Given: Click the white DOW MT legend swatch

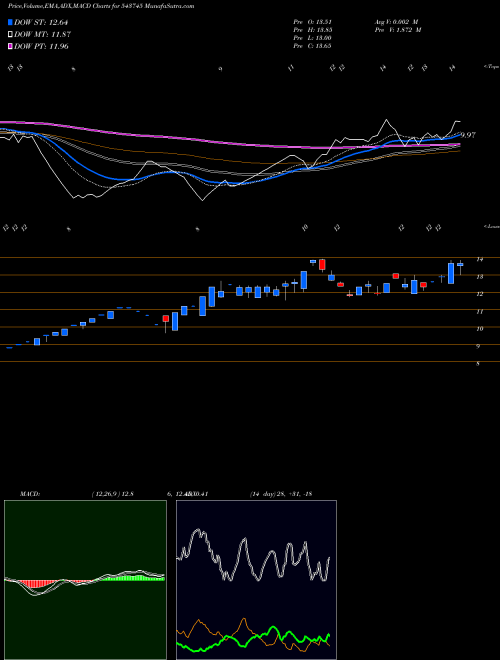Looking at the screenshot, I should (x=11, y=35).
